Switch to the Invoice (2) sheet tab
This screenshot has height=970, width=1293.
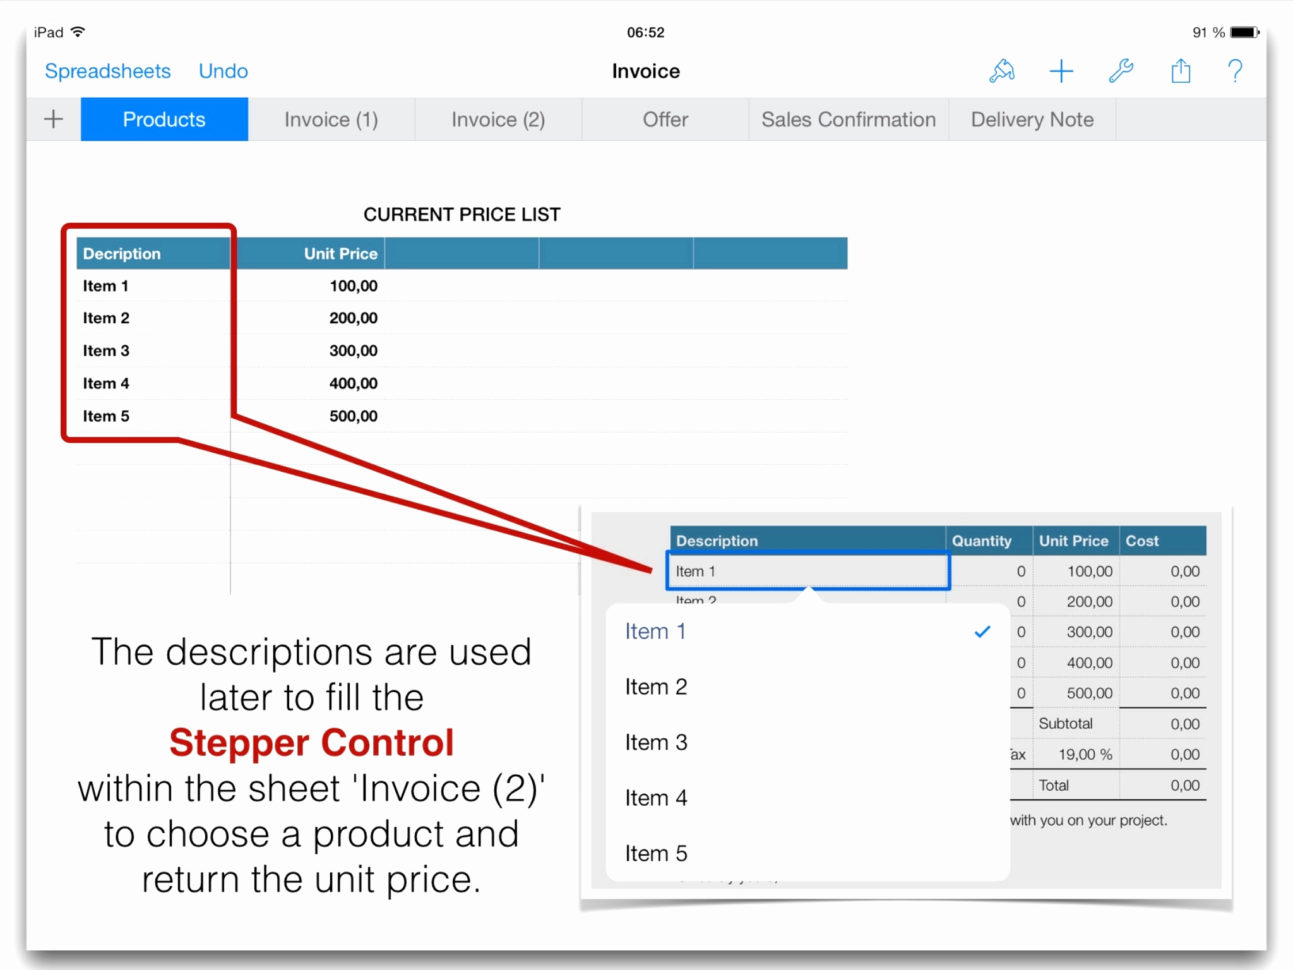497,119
